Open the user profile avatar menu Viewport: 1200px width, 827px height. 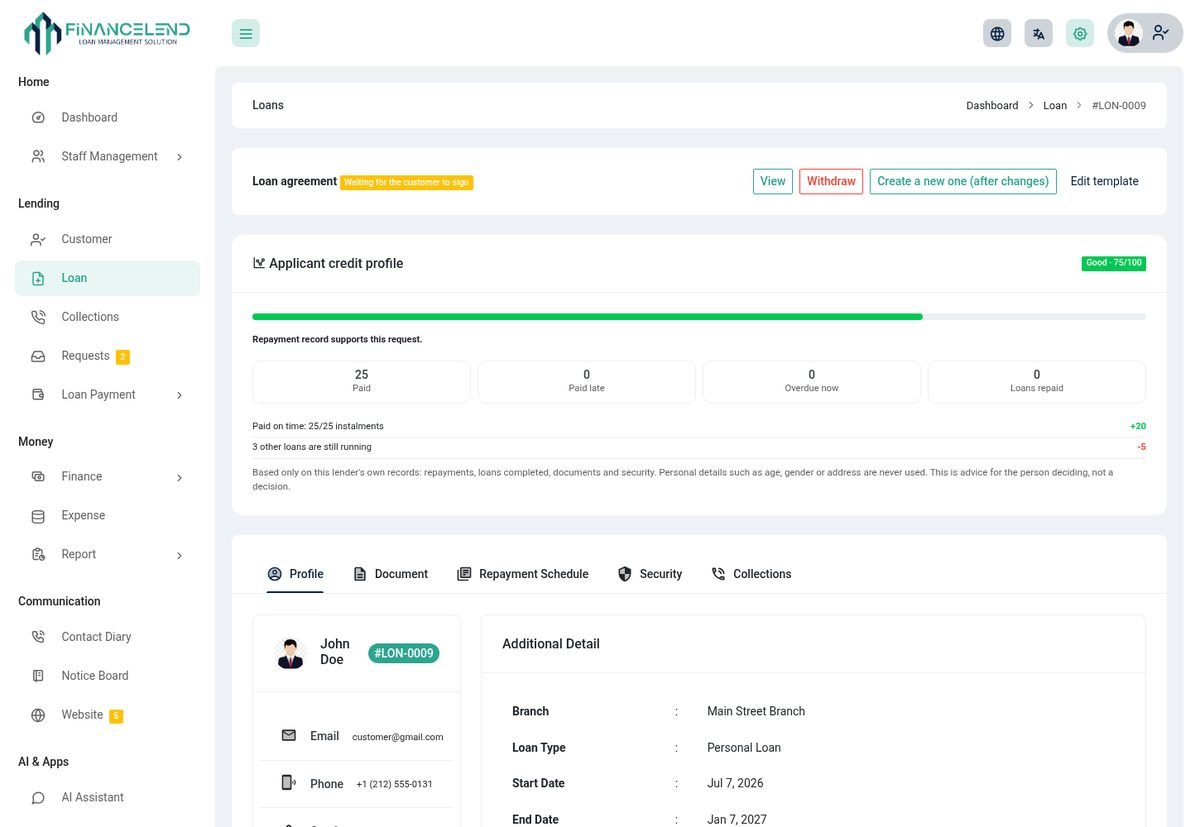(x=1145, y=33)
